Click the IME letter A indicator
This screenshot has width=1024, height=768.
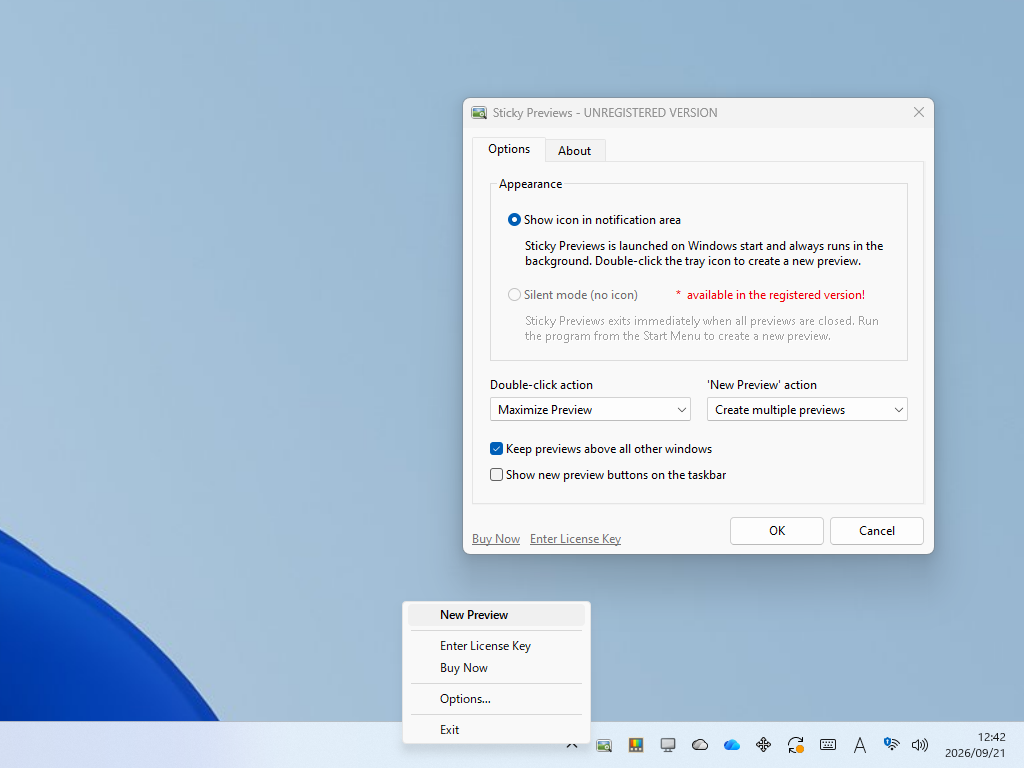click(x=859, y=745)
